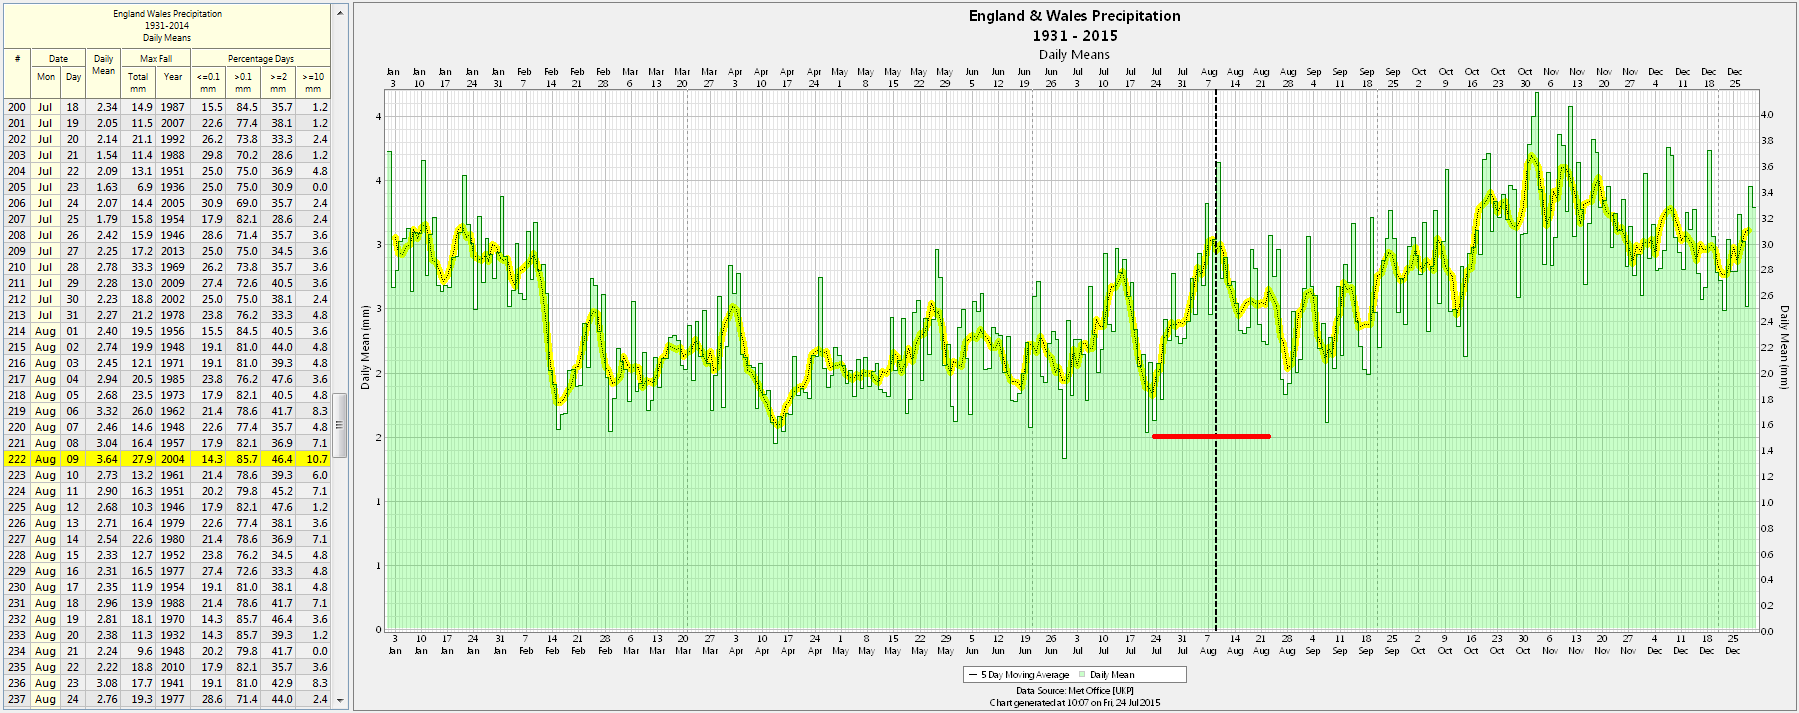Select row 210 for Jul 28

[x=166, y=267]
